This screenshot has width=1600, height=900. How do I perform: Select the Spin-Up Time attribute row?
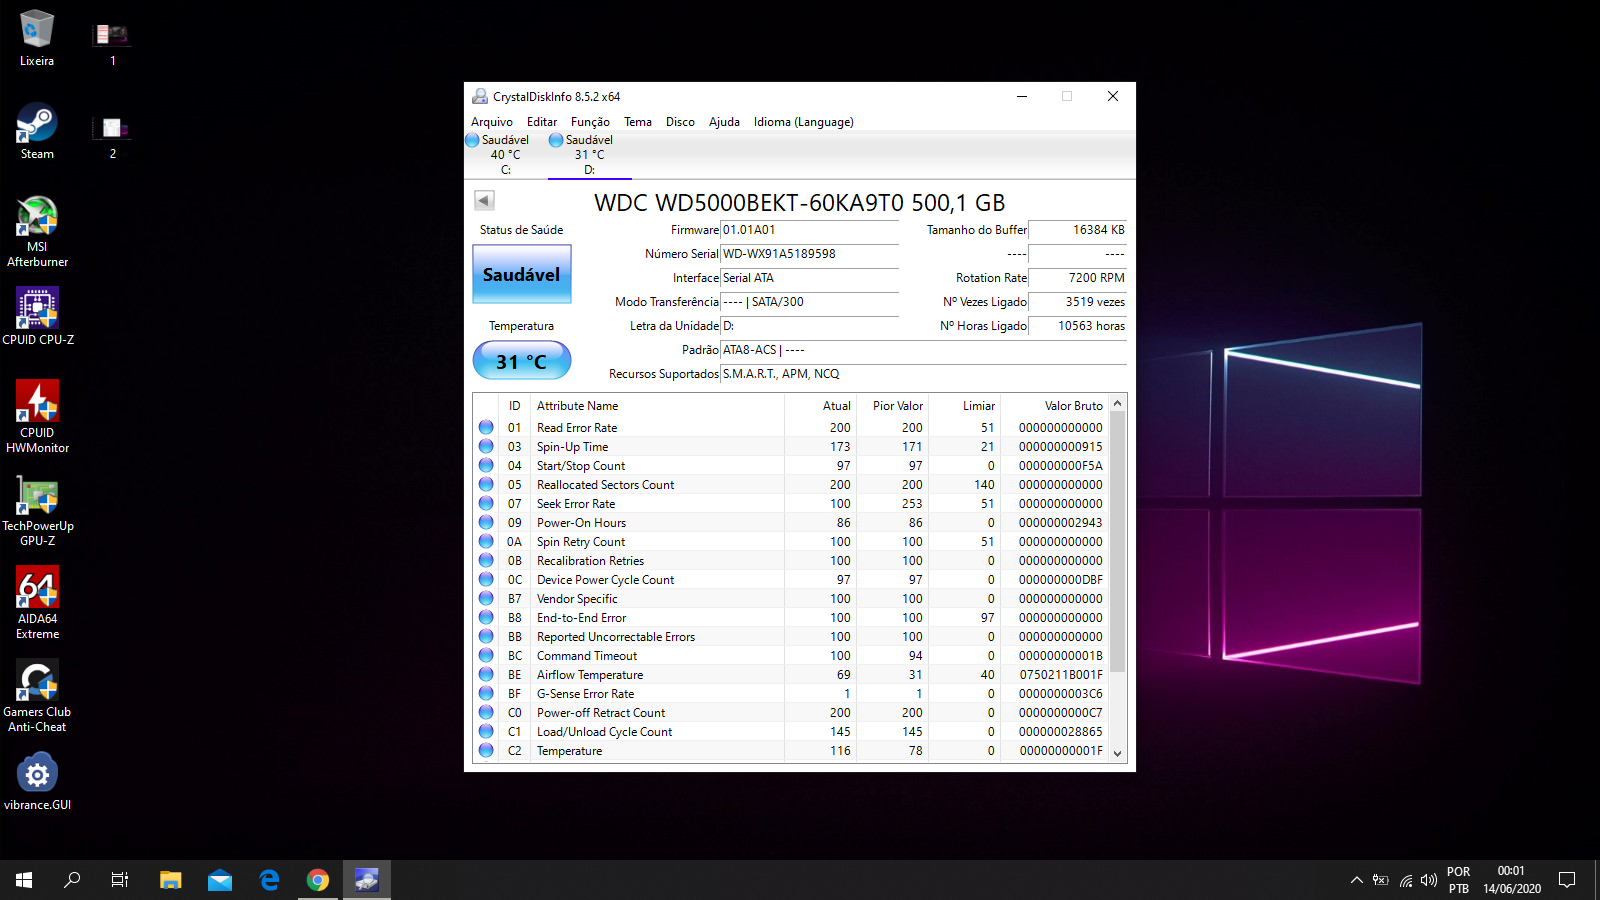[x=791, y=447]
